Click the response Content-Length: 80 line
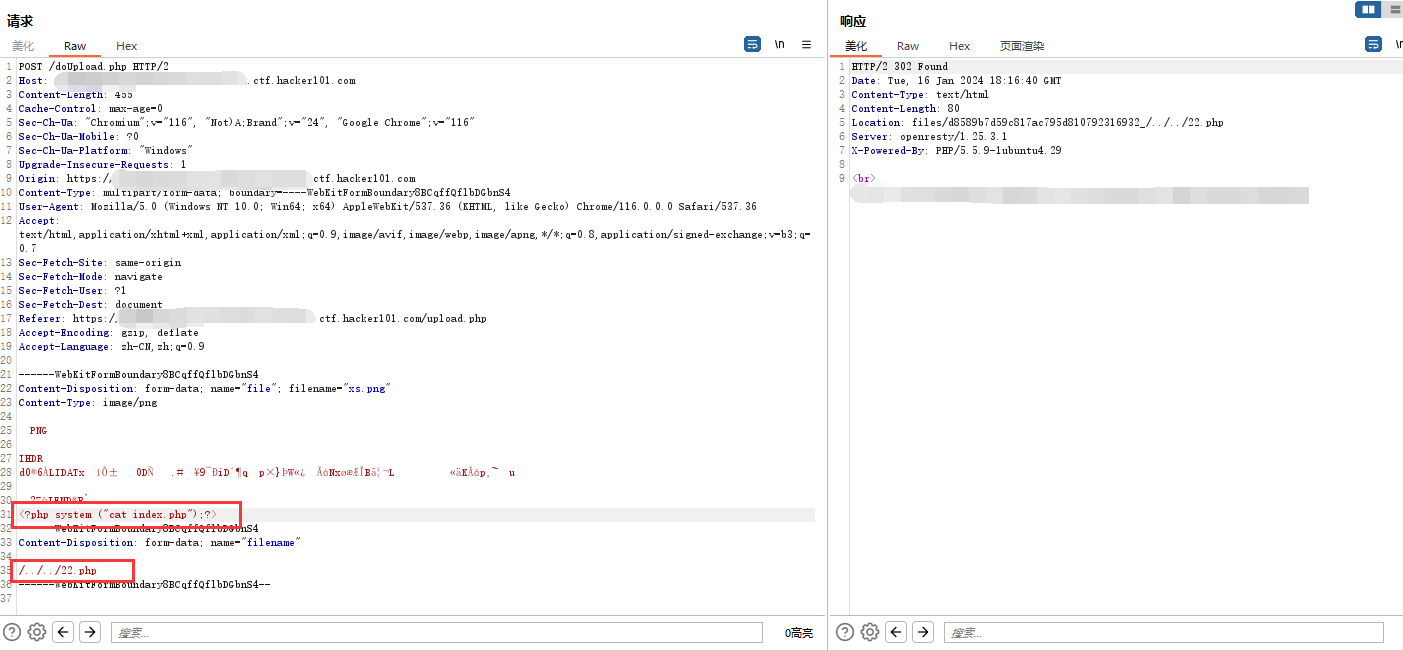Screen dimensions: 1403x651 pos(905,108)
